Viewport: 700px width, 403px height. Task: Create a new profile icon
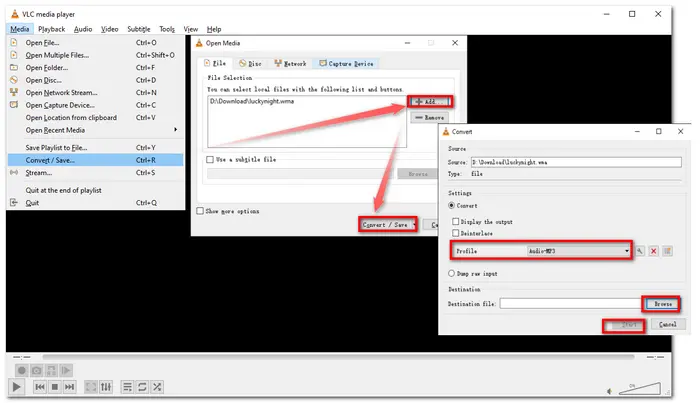pos(667,251)
